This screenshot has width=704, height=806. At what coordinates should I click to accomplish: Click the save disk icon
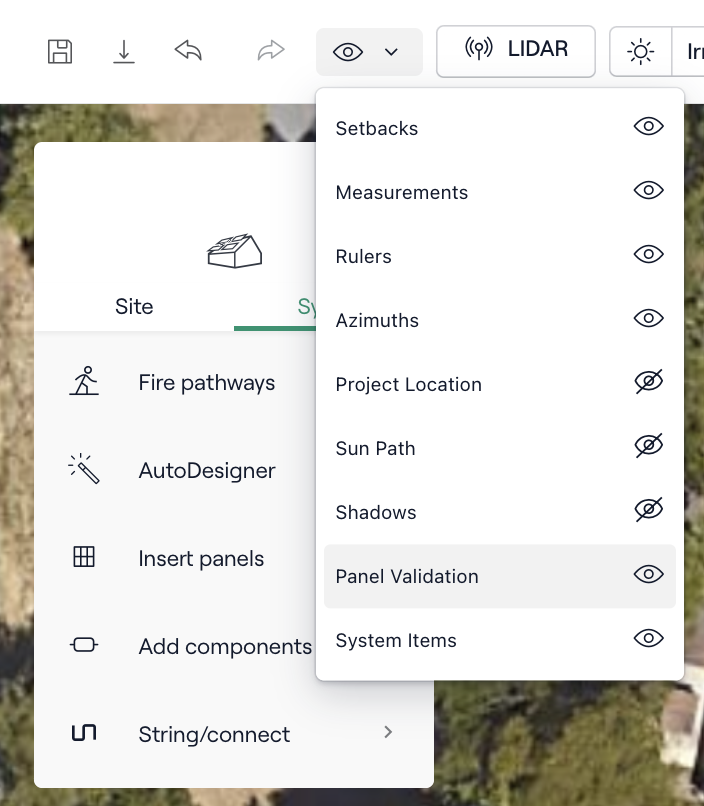60,52
